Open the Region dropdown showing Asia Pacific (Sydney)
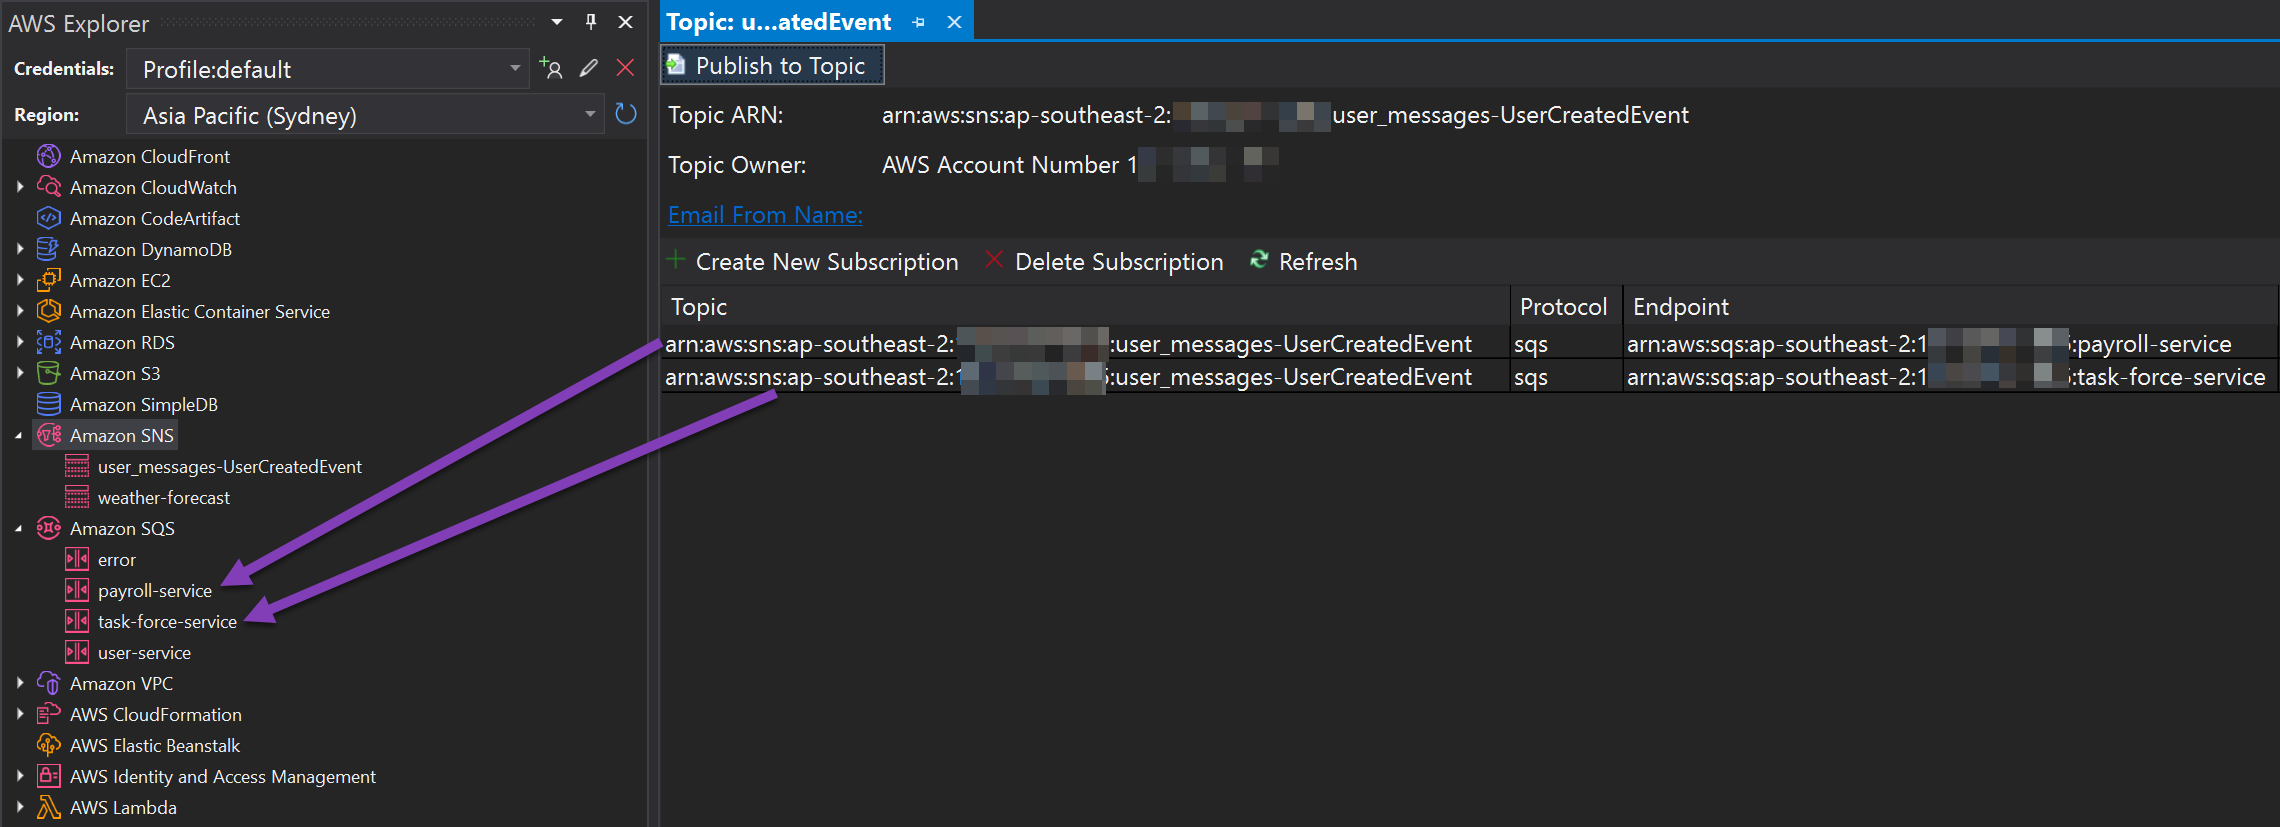Screen dimensions: 2280x827 click(x=366, y=115)
